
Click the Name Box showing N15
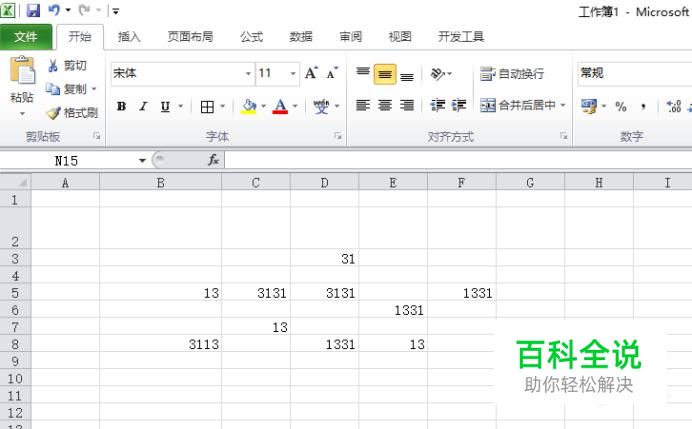click(67, 161)
